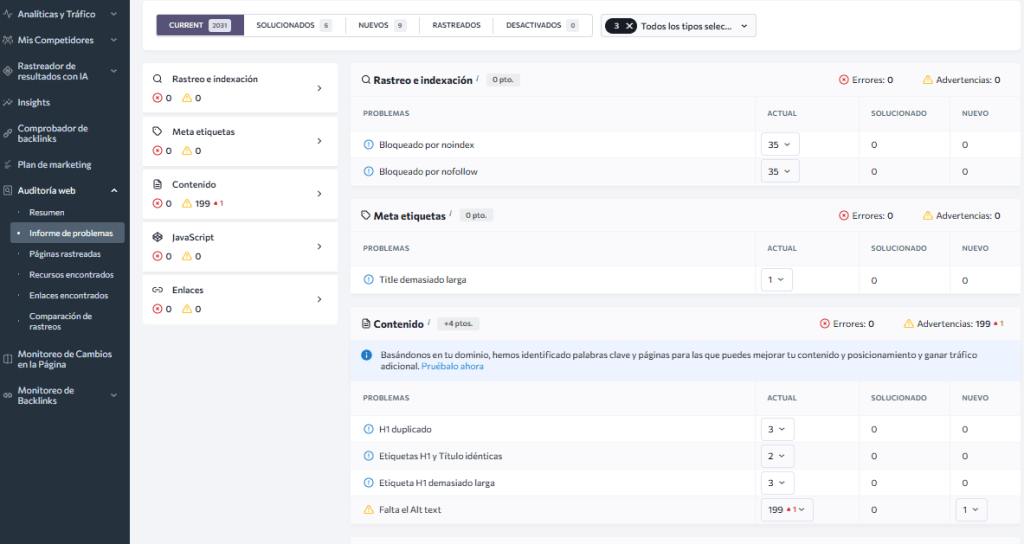Open the Rastreados tab
The width and height of the screenshot is (1024, 544).
point(456,25)
